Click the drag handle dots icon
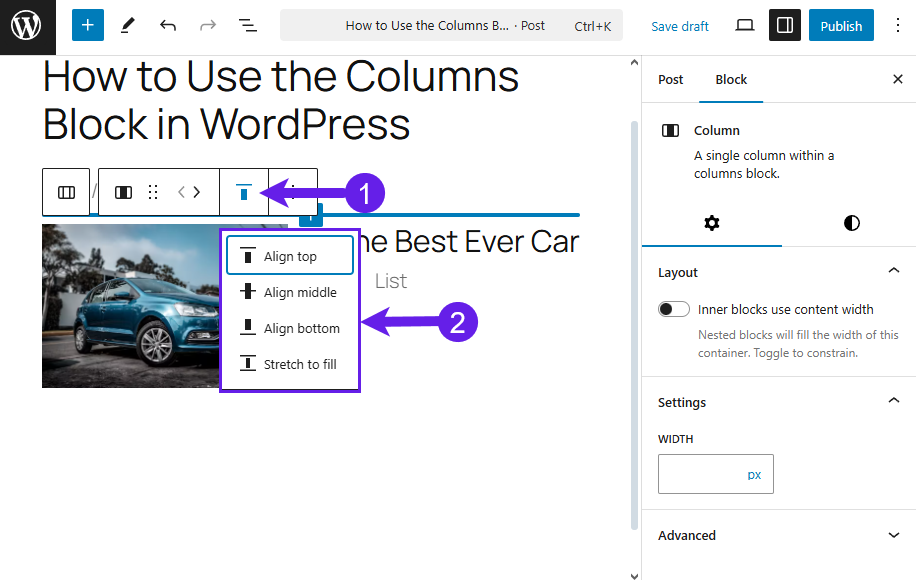The image size is (916, 580). [153, 192]
